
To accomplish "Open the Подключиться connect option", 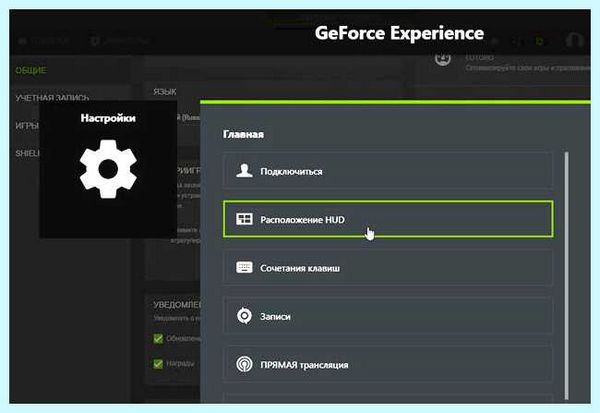I will 388,171.
